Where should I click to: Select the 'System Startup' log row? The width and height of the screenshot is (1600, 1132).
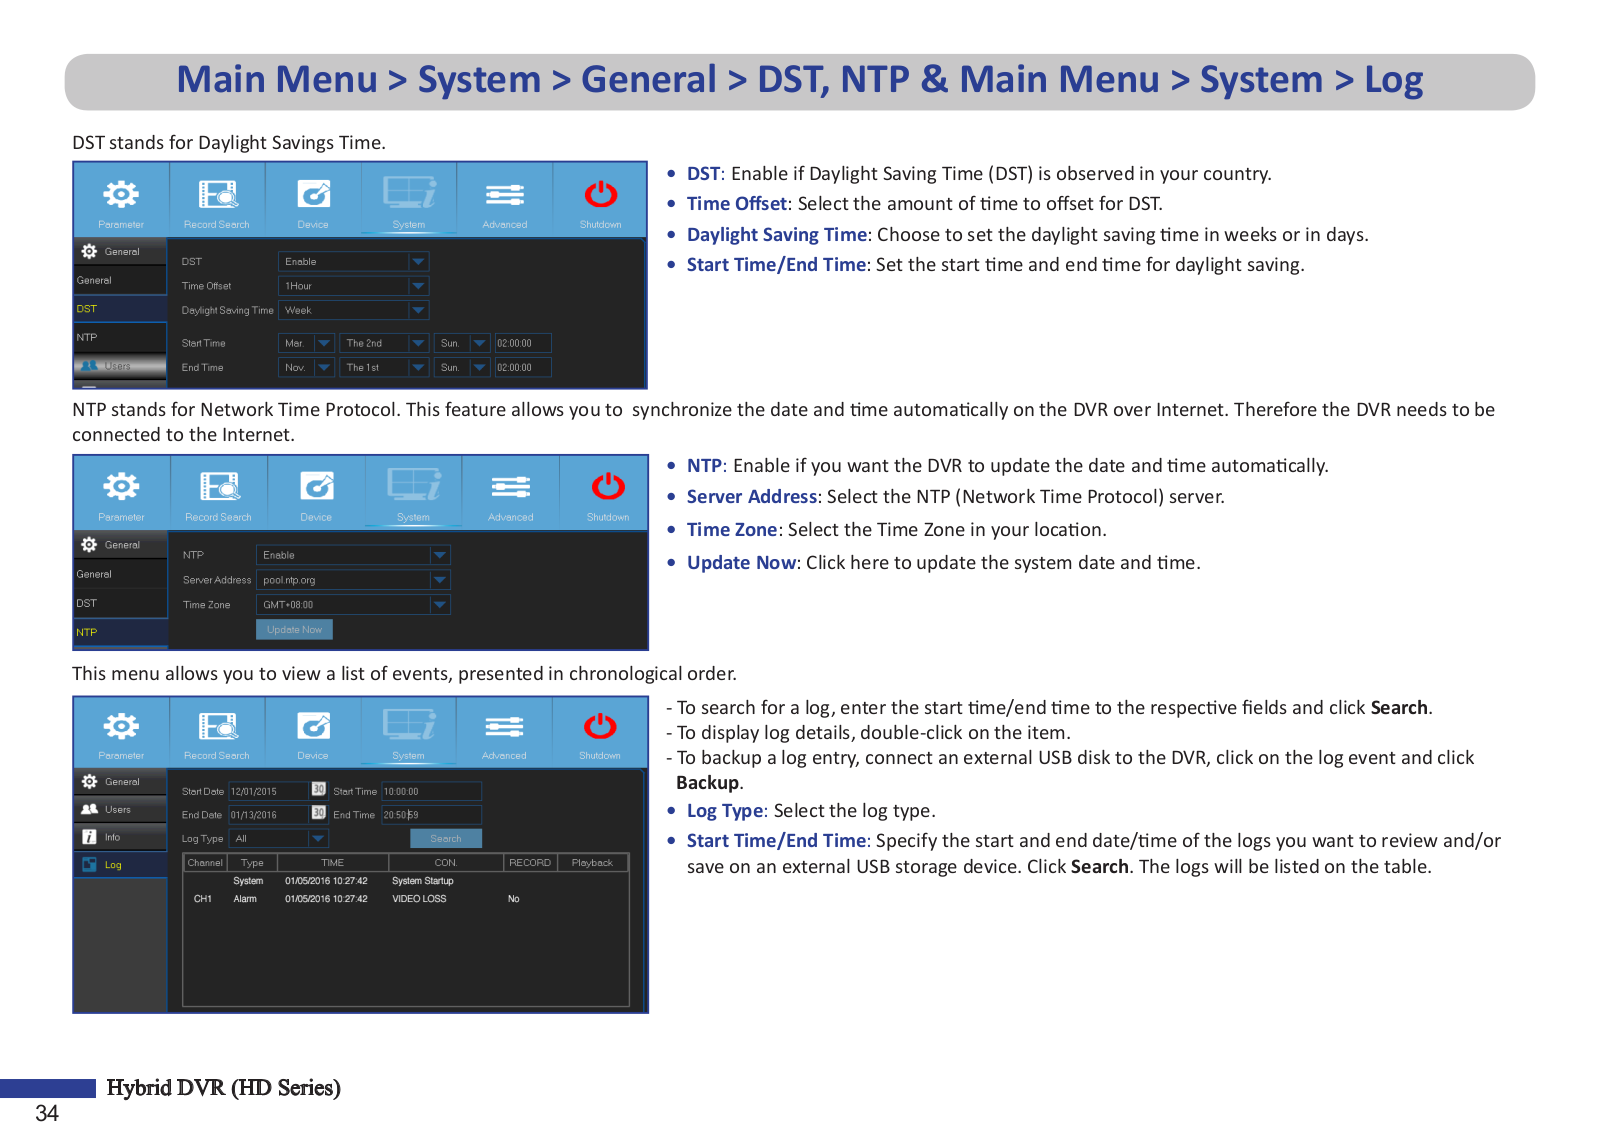pos(405,881)
